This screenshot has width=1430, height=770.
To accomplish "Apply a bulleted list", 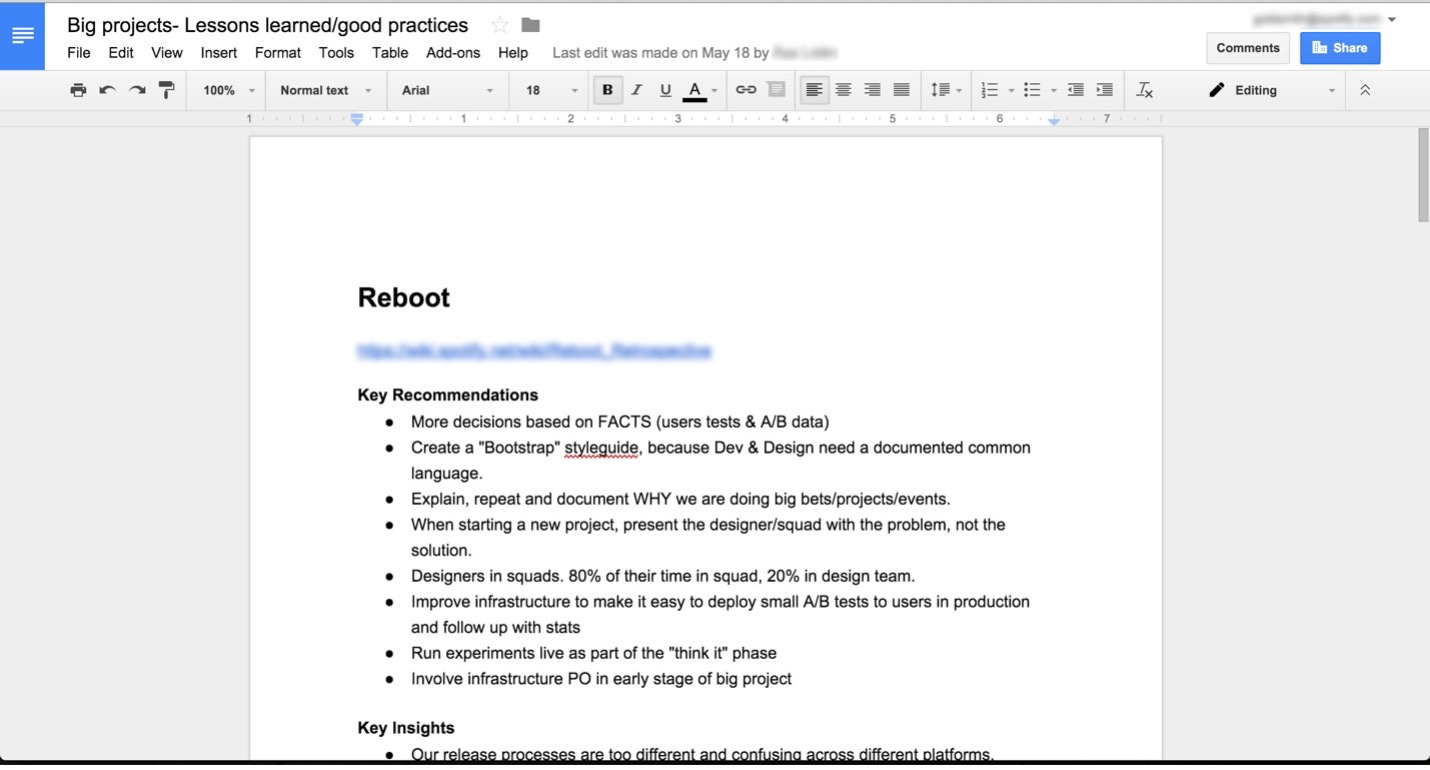I will click(1033, 90).
